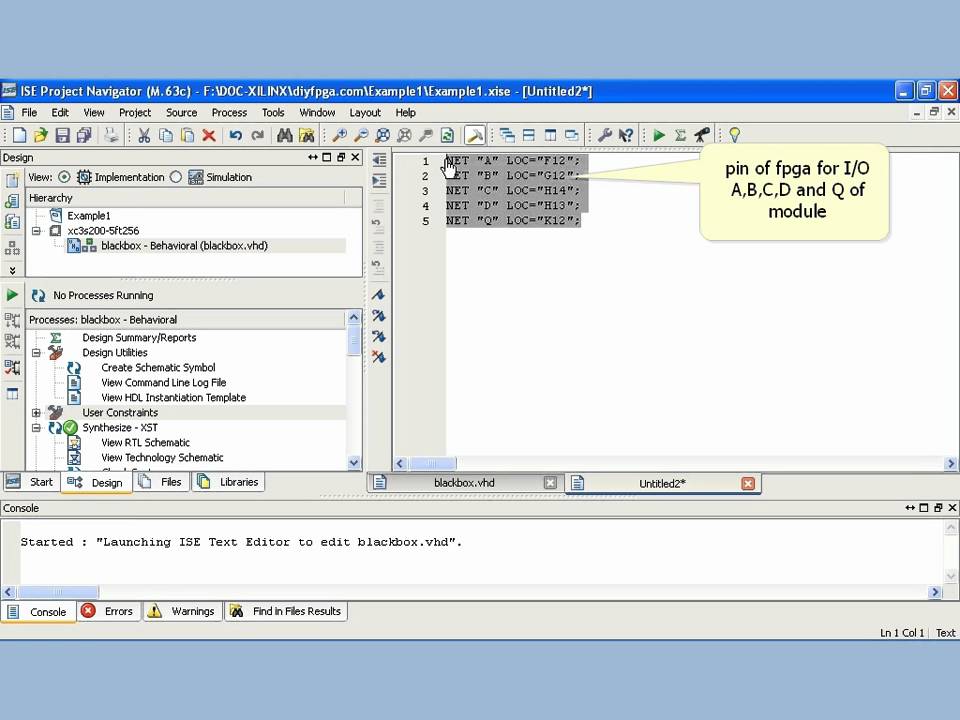Close the Design panel
This screenshot has width=960, height=720.
pyautogui.click(x=355, y=157)
